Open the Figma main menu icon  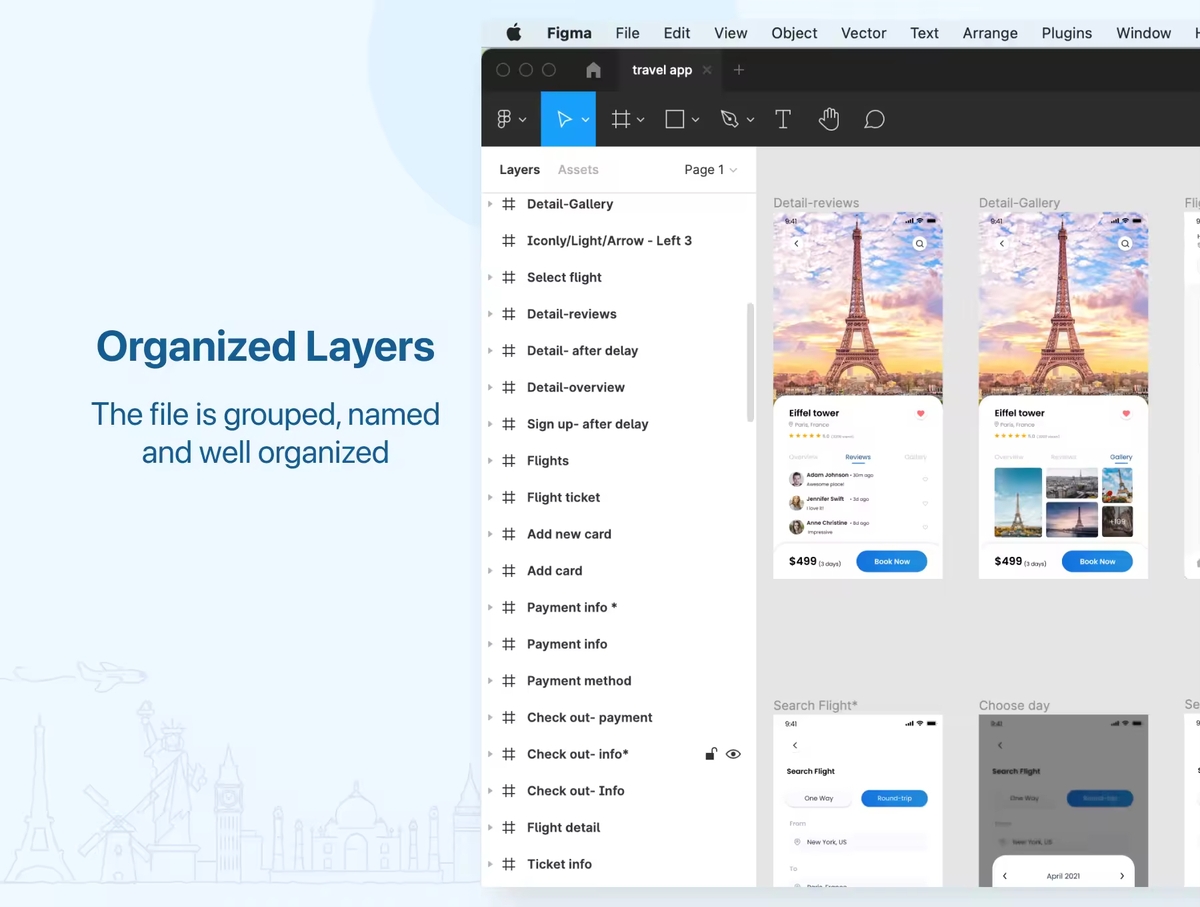(x=505, y=120)
